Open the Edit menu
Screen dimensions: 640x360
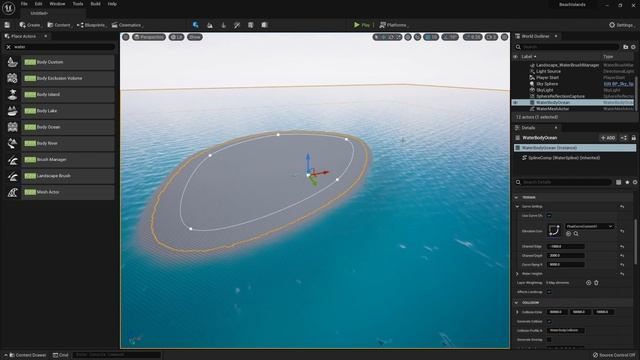(38, 4)
